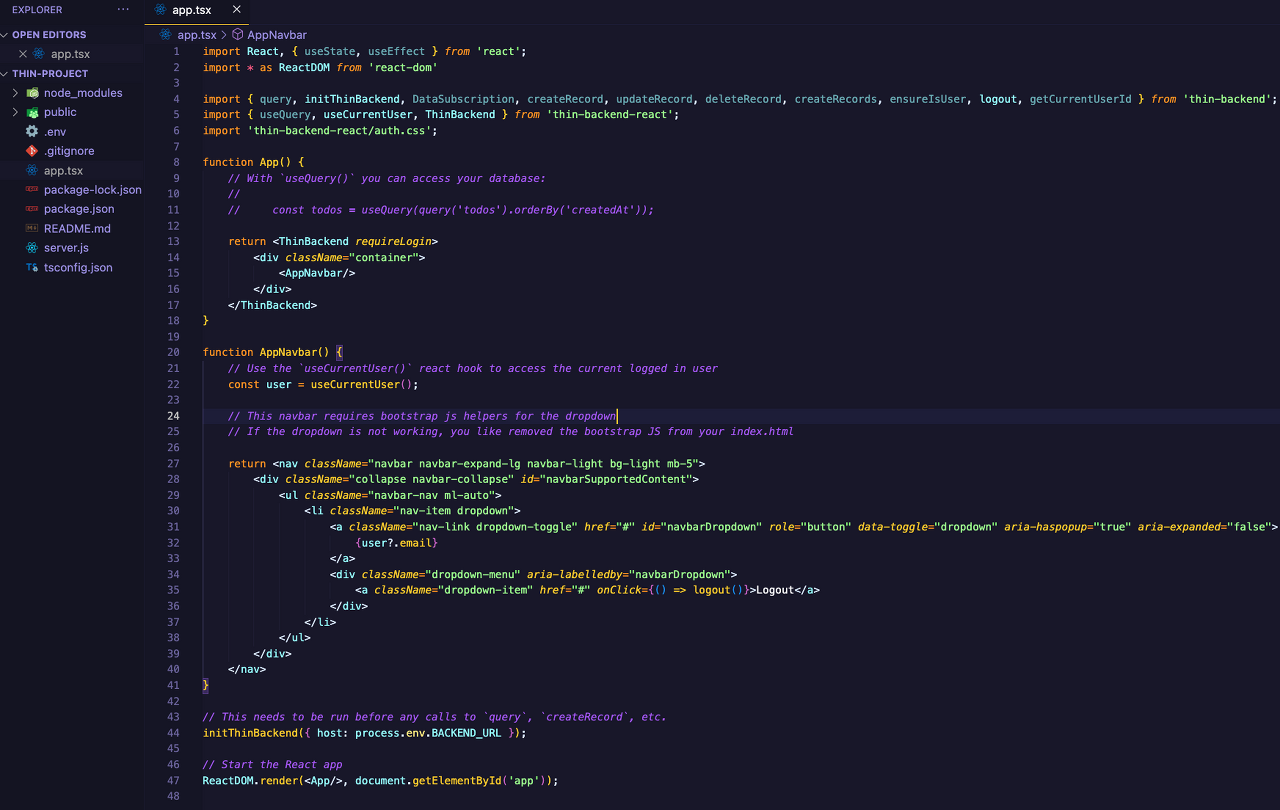
Task: Click 'ReactDOM.render' on line 47
Action: click(250, 780)
